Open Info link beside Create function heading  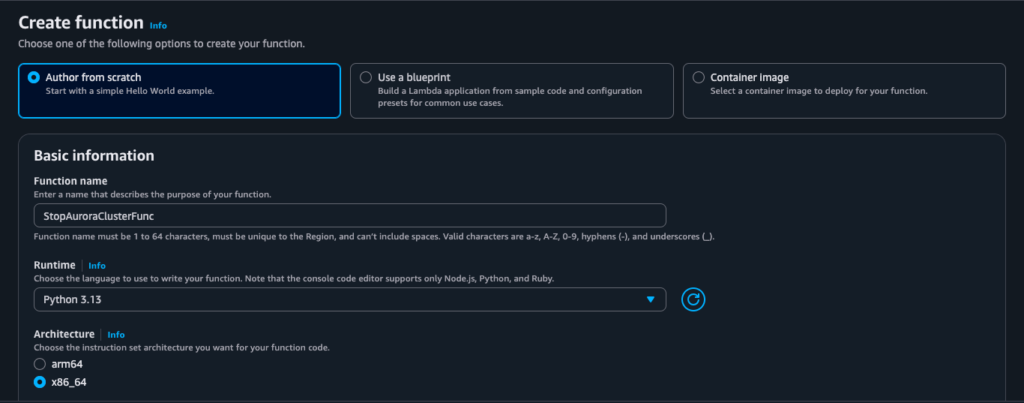click(158, 24)
